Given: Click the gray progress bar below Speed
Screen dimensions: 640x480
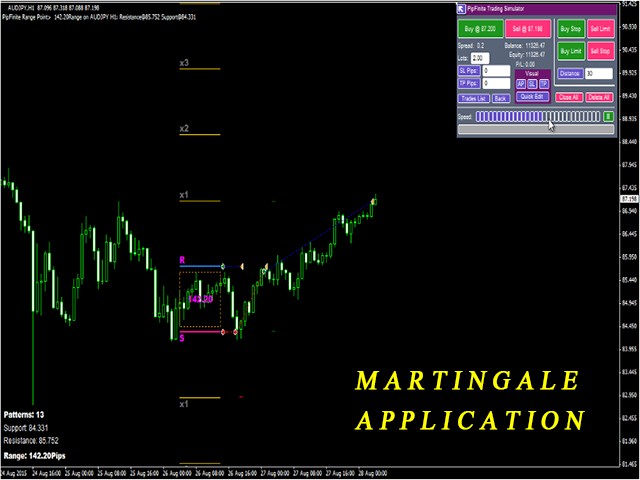Looking at the screenshot, I should coord(536,129).
